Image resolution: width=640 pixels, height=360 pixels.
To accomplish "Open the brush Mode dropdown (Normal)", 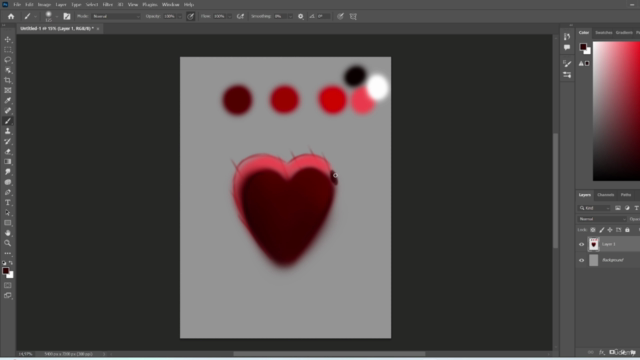I will pos(116,16).
